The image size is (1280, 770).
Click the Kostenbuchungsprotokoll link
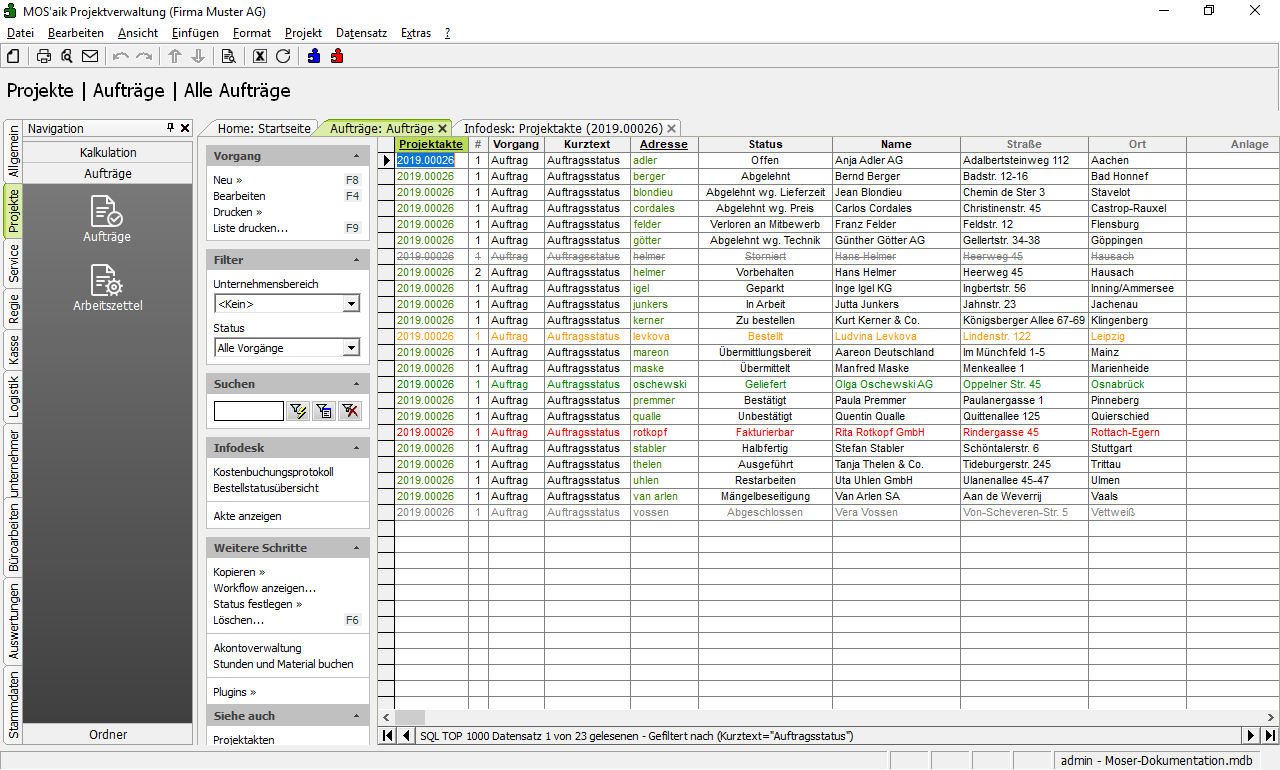(x=273, y=472)
